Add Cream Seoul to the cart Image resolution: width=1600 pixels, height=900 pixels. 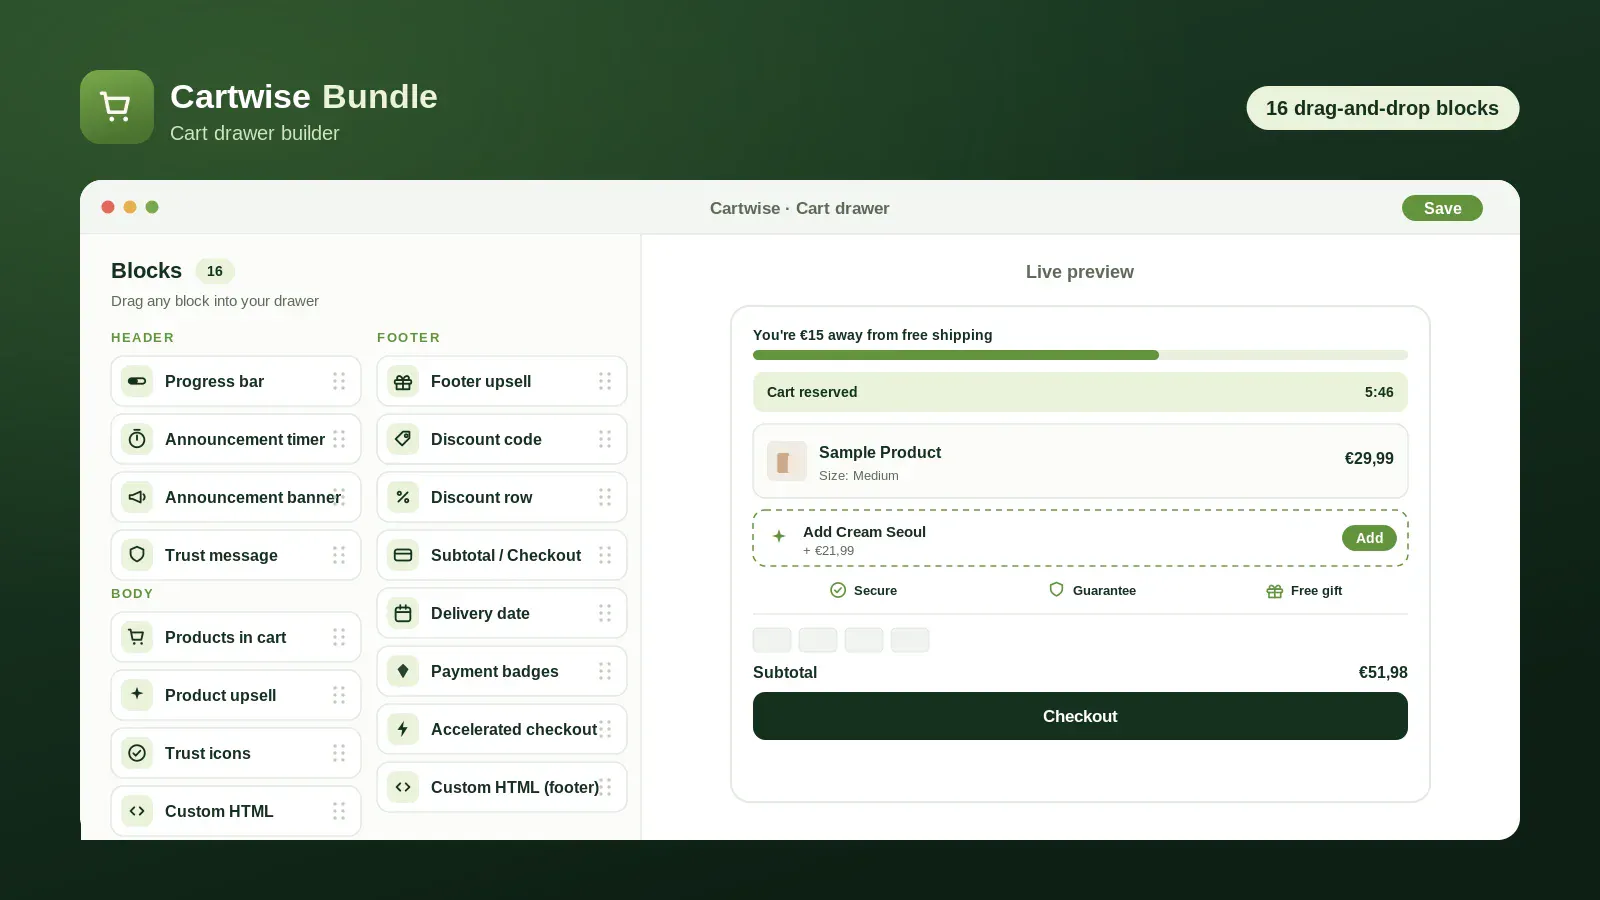(1369, 538)
